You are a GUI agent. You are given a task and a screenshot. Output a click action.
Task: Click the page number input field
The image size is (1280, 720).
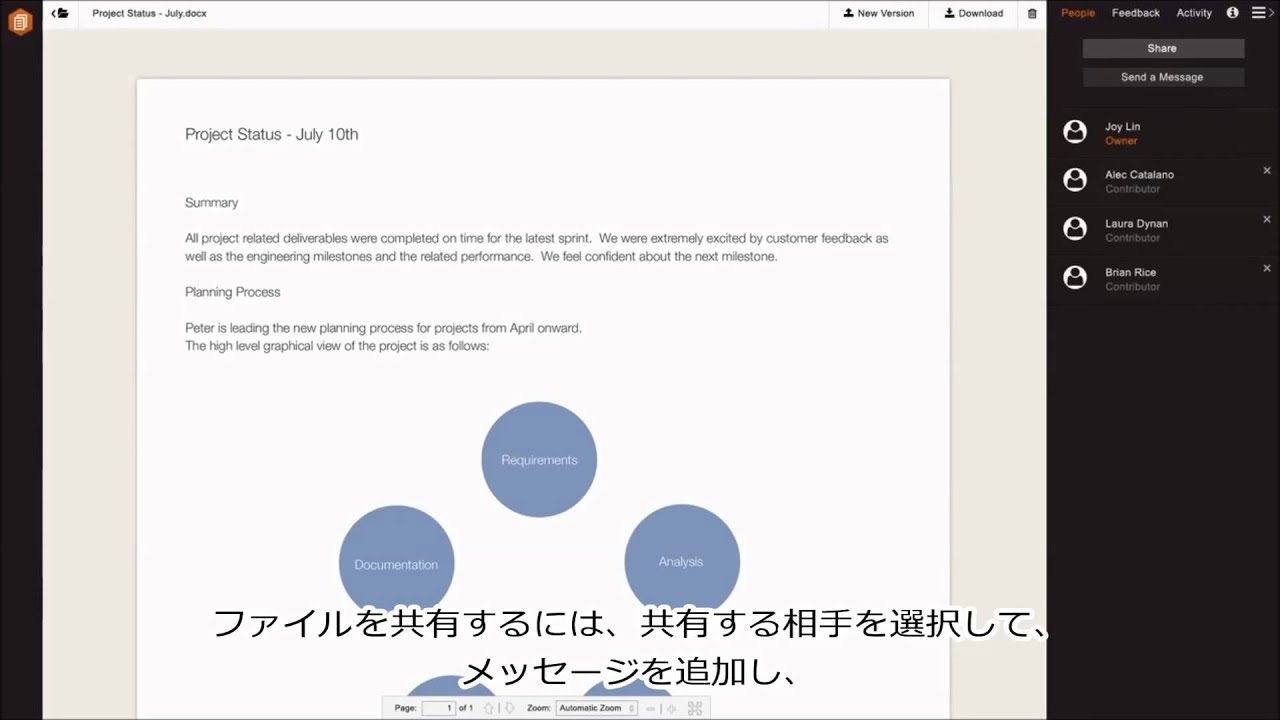(x=438, y=708)
